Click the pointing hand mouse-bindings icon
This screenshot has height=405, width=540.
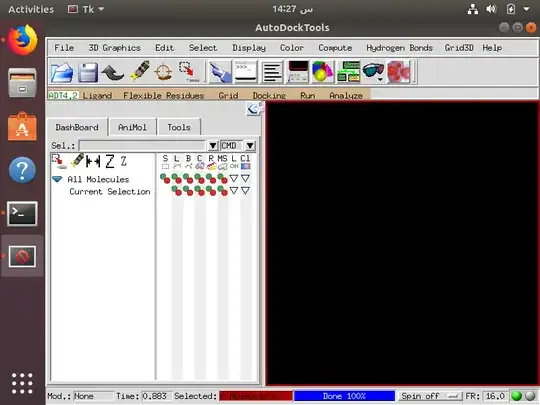tap(220, 72)
